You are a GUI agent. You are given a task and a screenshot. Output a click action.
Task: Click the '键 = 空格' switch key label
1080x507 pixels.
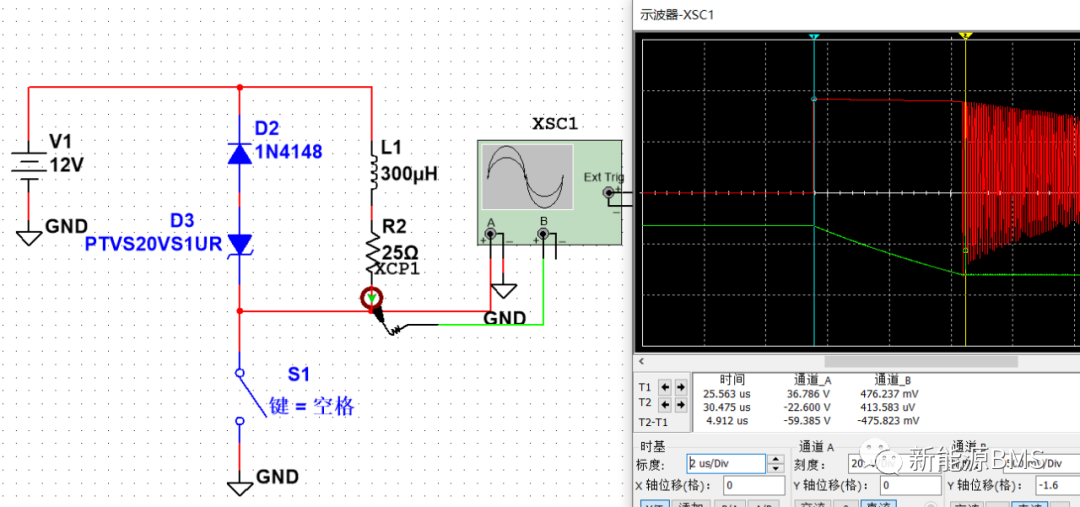coord(311,406)
